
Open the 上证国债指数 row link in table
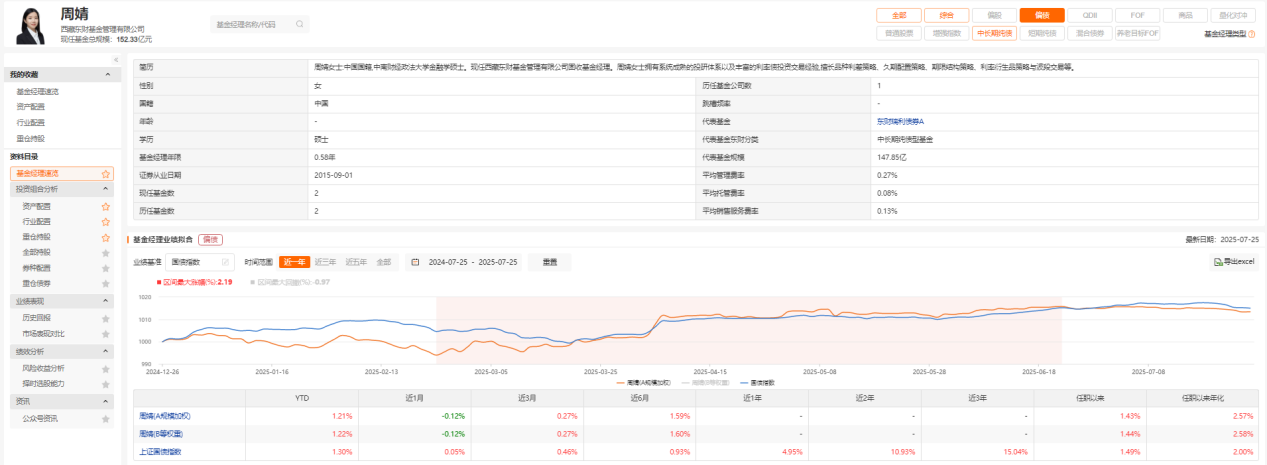(x=158, y=452)
